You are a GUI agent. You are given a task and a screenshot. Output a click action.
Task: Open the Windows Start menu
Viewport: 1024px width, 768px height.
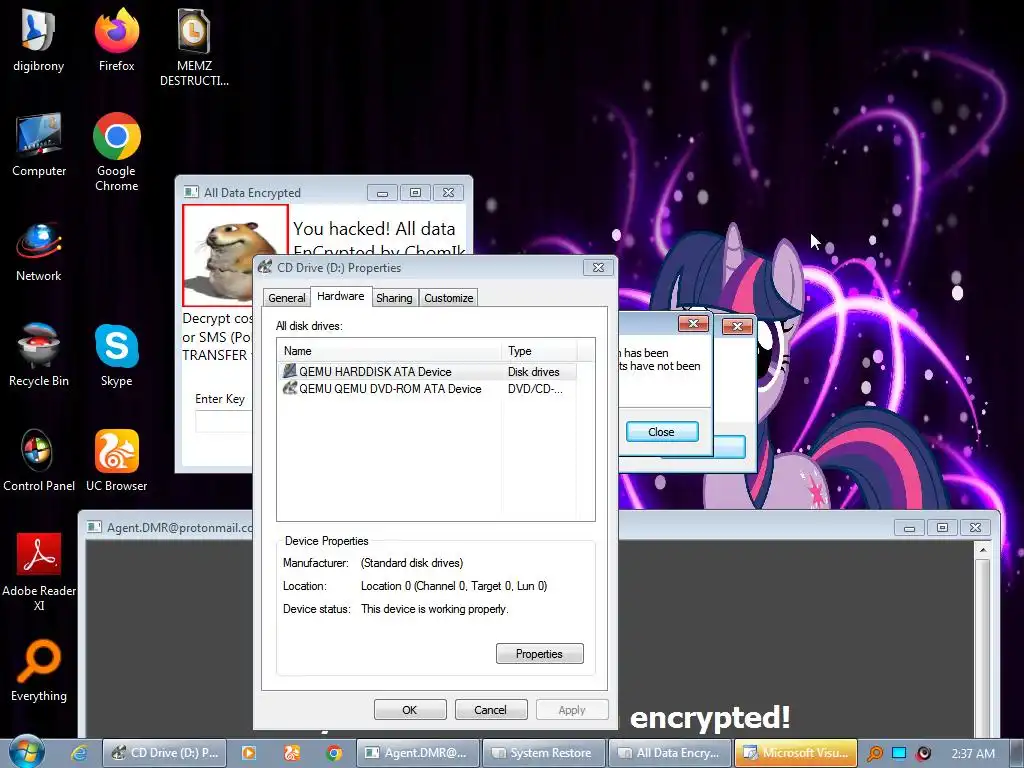tap(26, 752)
